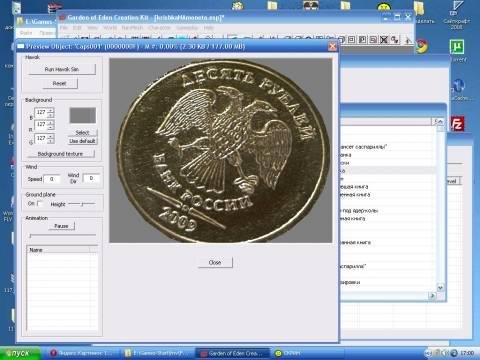Click the B value field showing 127
This screenshot has width=480, height=360.
click(41, 112)
